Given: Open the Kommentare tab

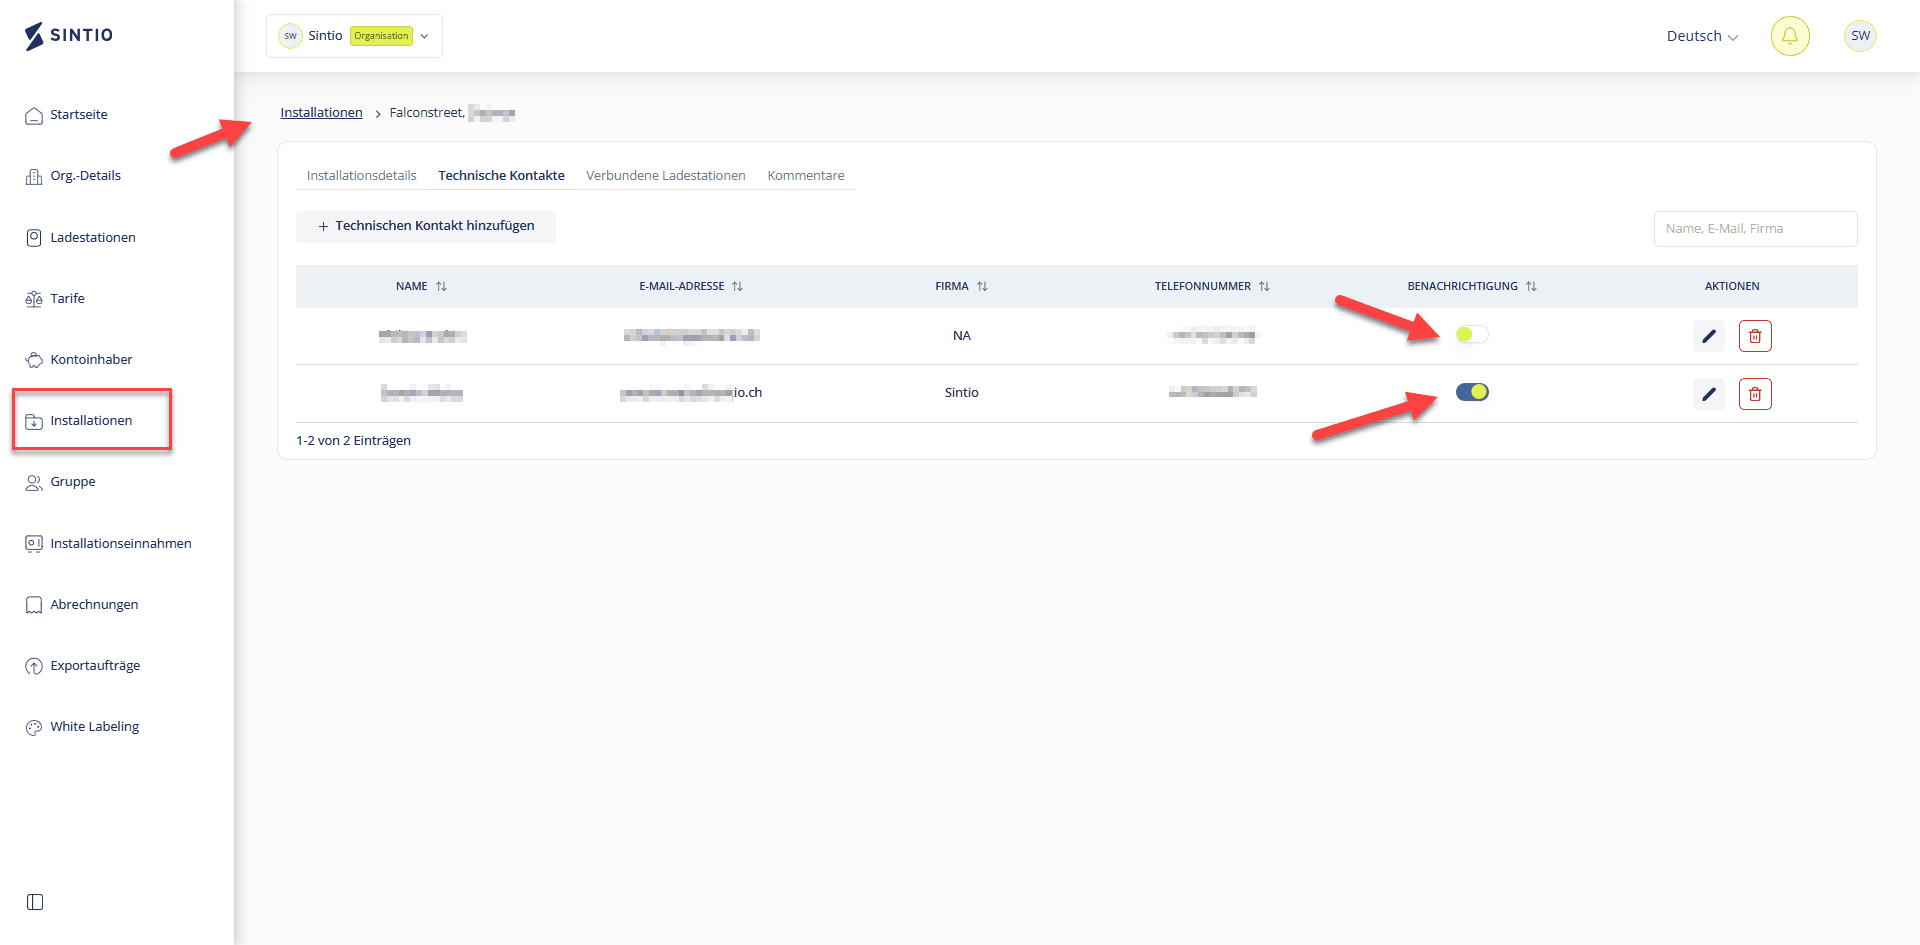Looking at the screenshot, I should coord(805,176).
